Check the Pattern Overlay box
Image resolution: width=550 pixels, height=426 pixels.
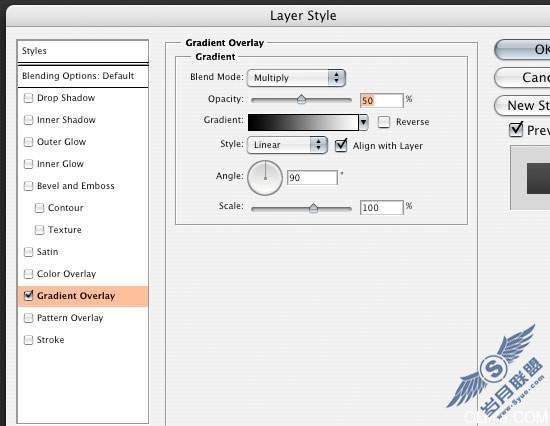(x=28, y=318)
